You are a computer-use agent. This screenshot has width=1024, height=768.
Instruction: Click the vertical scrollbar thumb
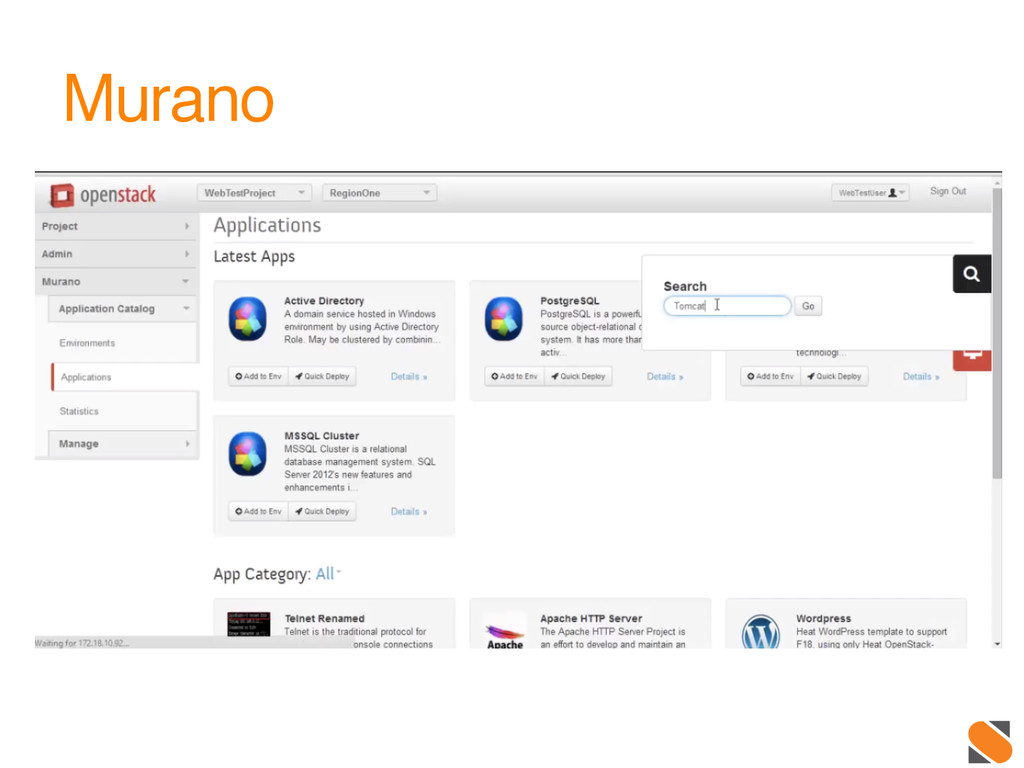click(997, 333)
